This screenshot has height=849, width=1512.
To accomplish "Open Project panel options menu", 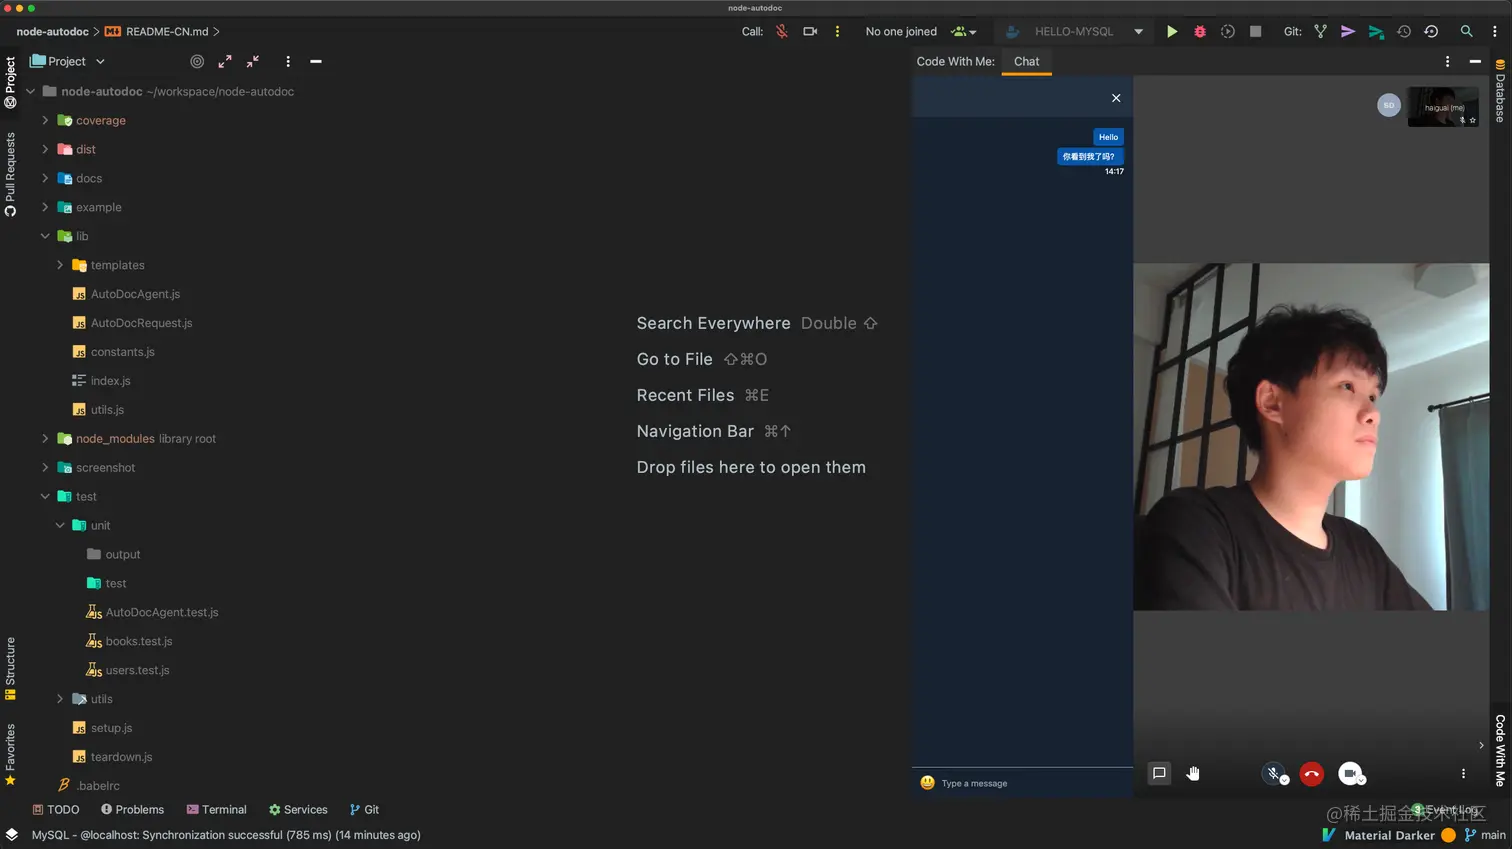I will coord(288,61).
